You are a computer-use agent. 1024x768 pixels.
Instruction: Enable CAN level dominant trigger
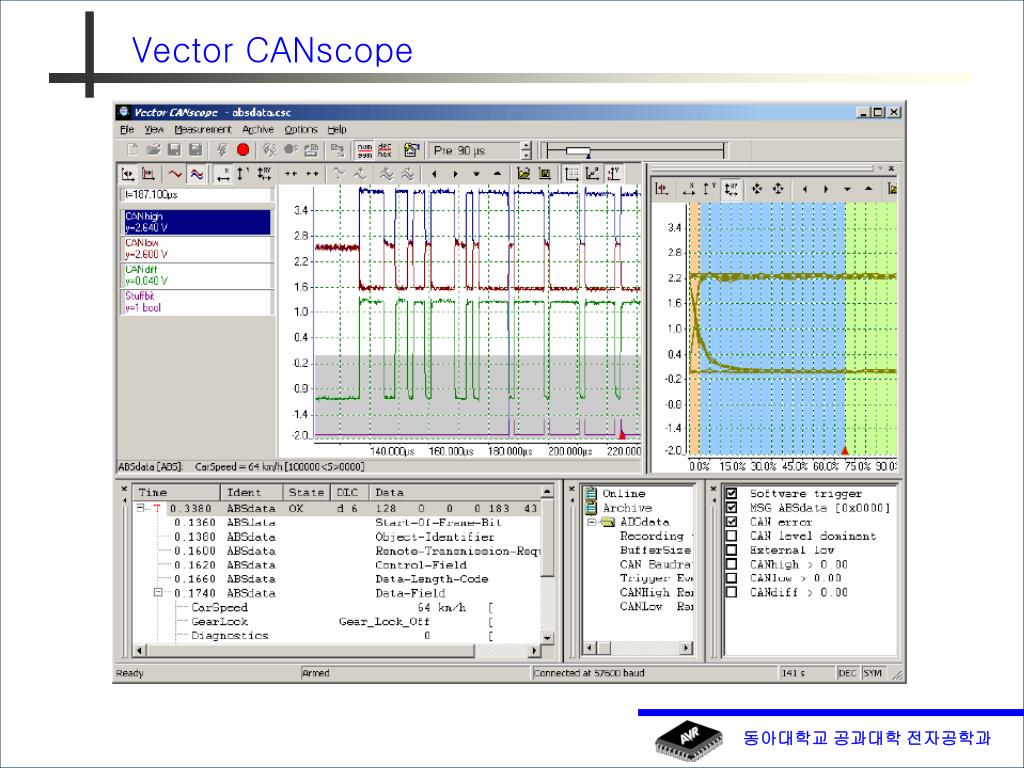pos(731,536)
